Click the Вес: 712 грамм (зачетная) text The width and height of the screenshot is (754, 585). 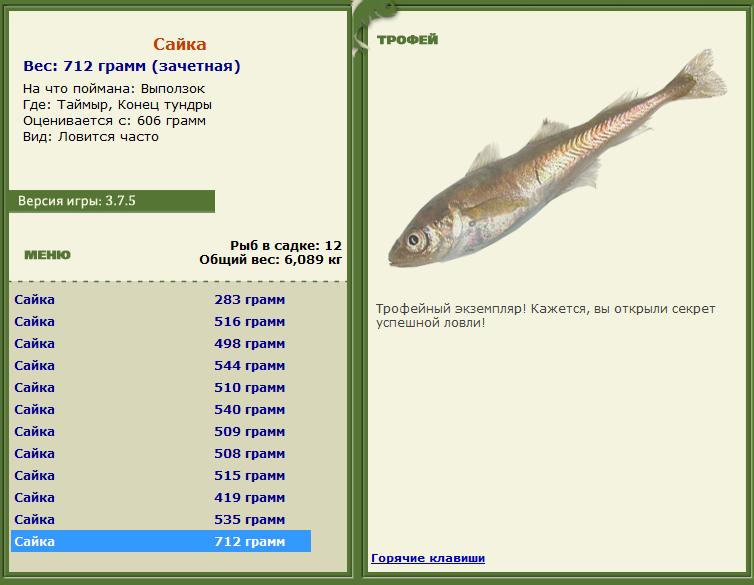131,67
